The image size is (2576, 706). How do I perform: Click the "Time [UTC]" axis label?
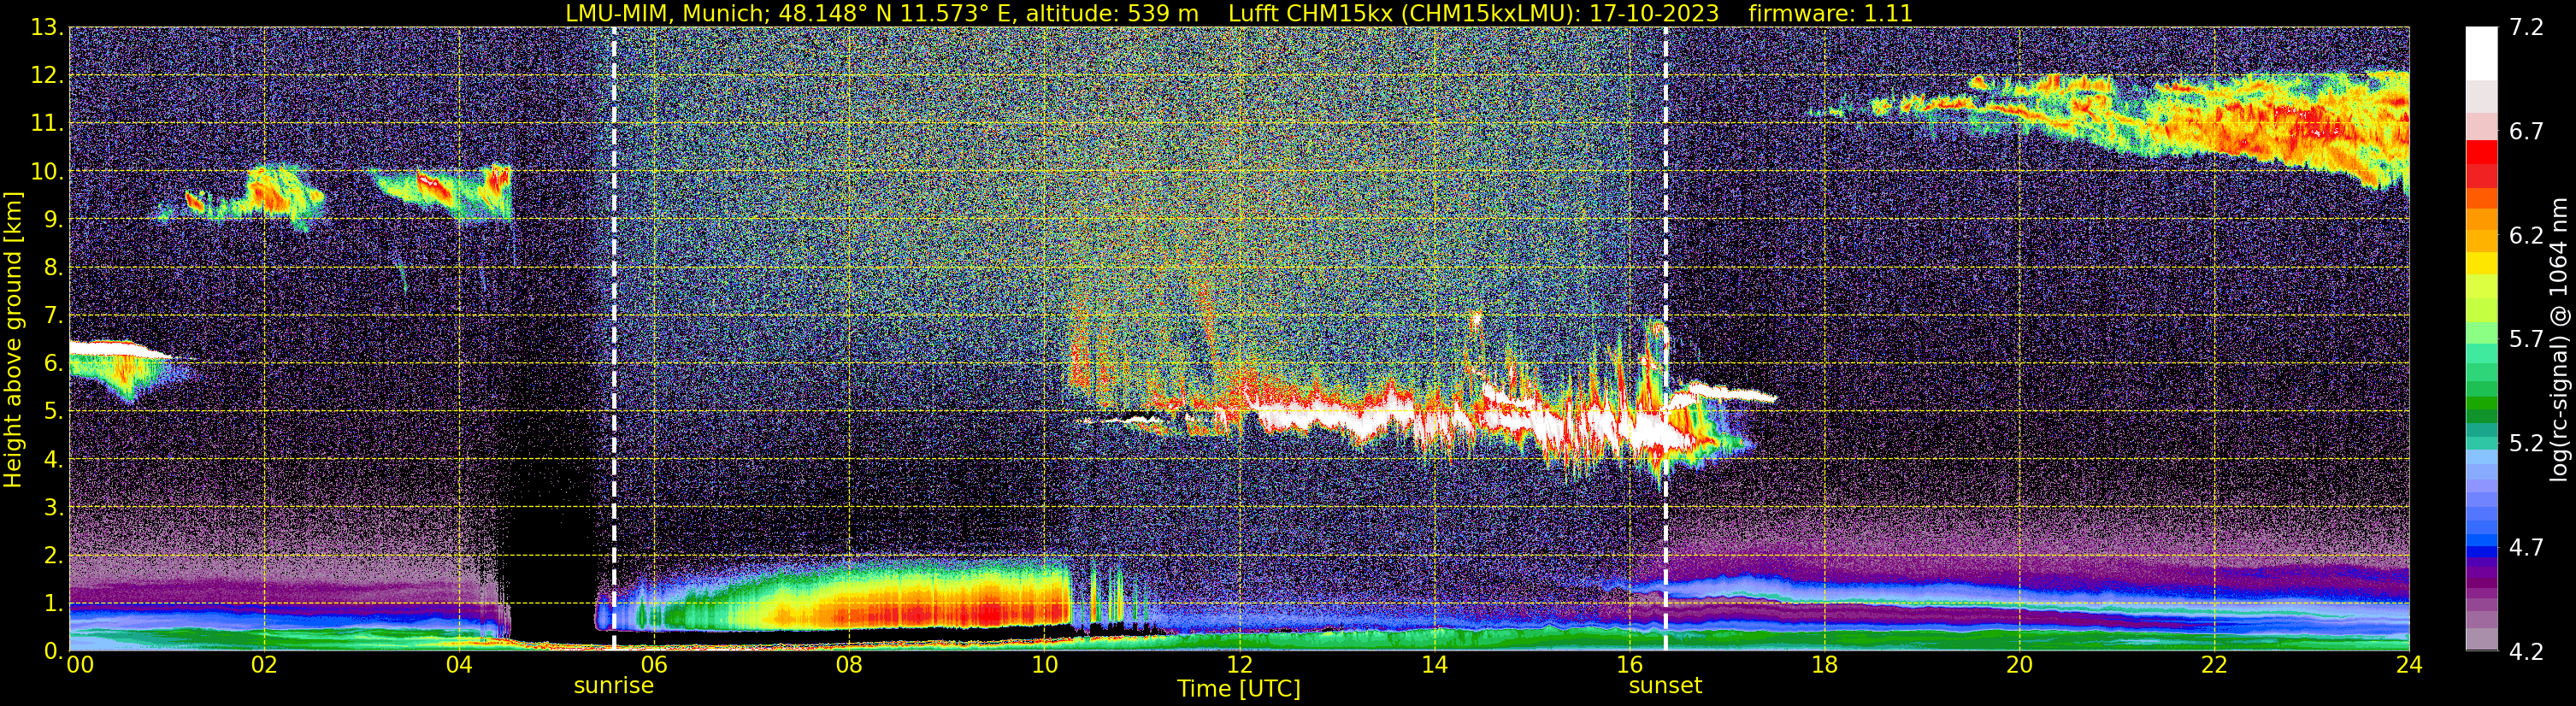click(1239, 689)
